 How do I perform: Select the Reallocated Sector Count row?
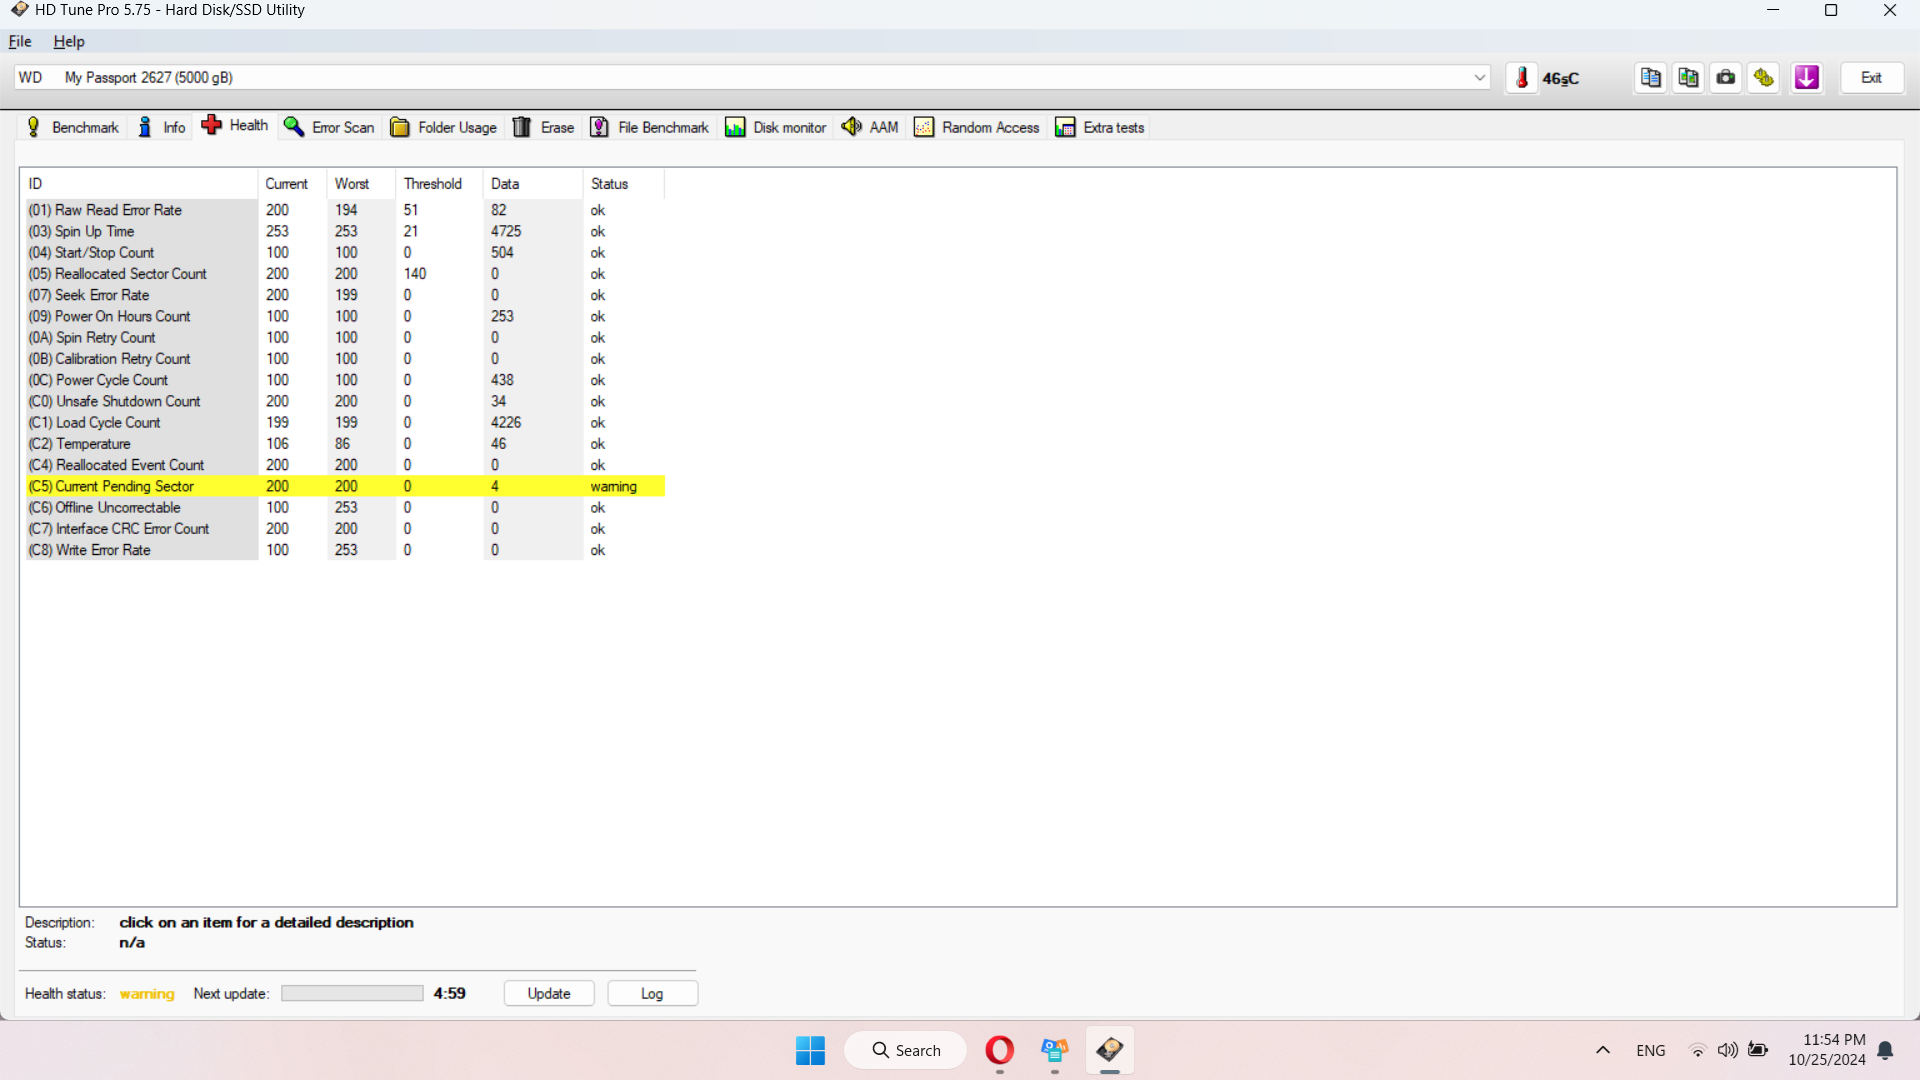click(x=345, y=274)
